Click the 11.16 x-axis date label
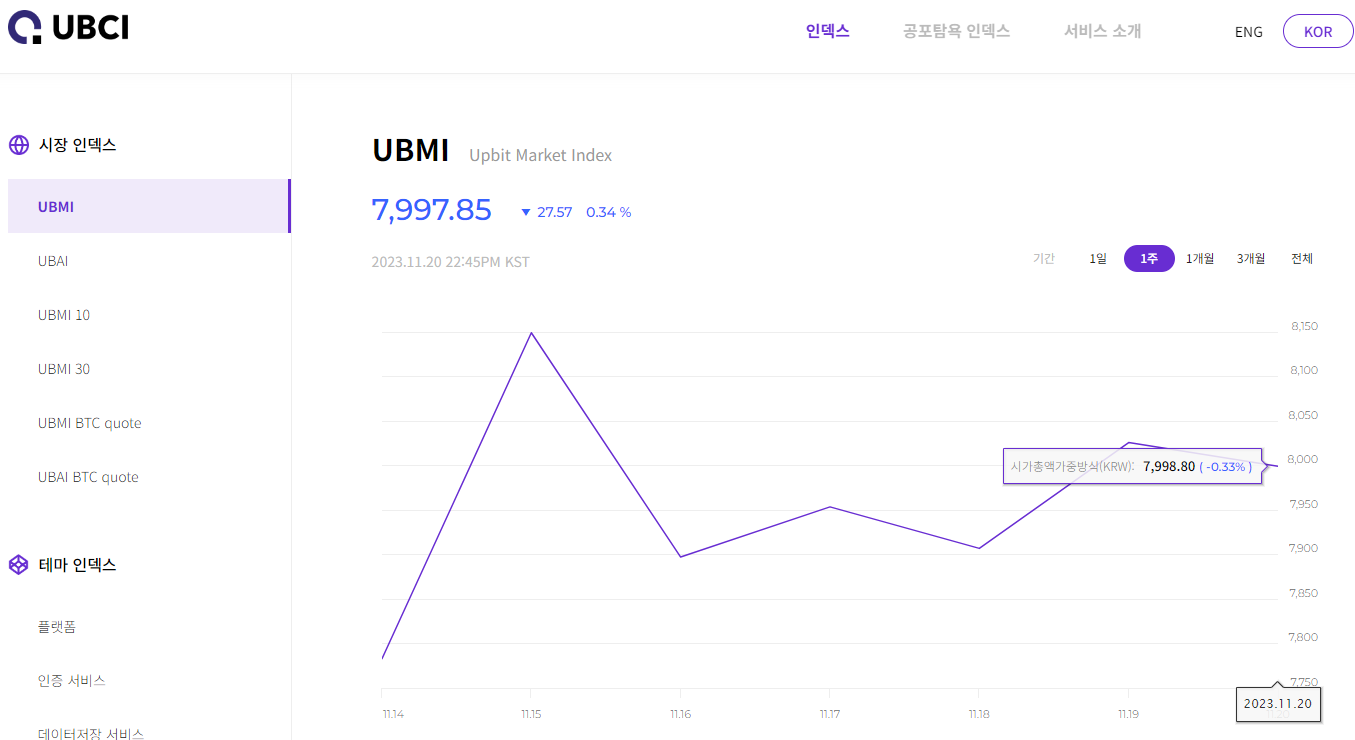This screenshot has height=740, width=1355. [680, 714]
